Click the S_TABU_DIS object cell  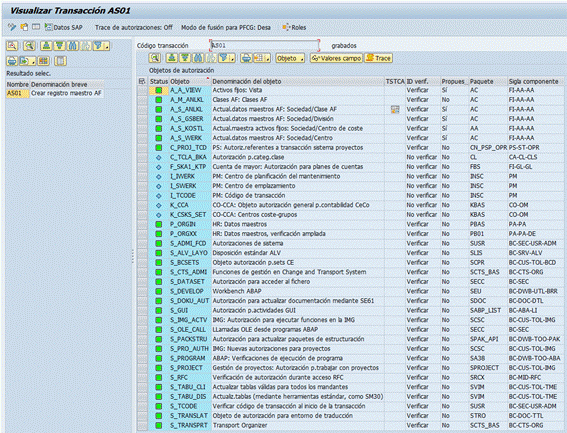coord(190,397)
